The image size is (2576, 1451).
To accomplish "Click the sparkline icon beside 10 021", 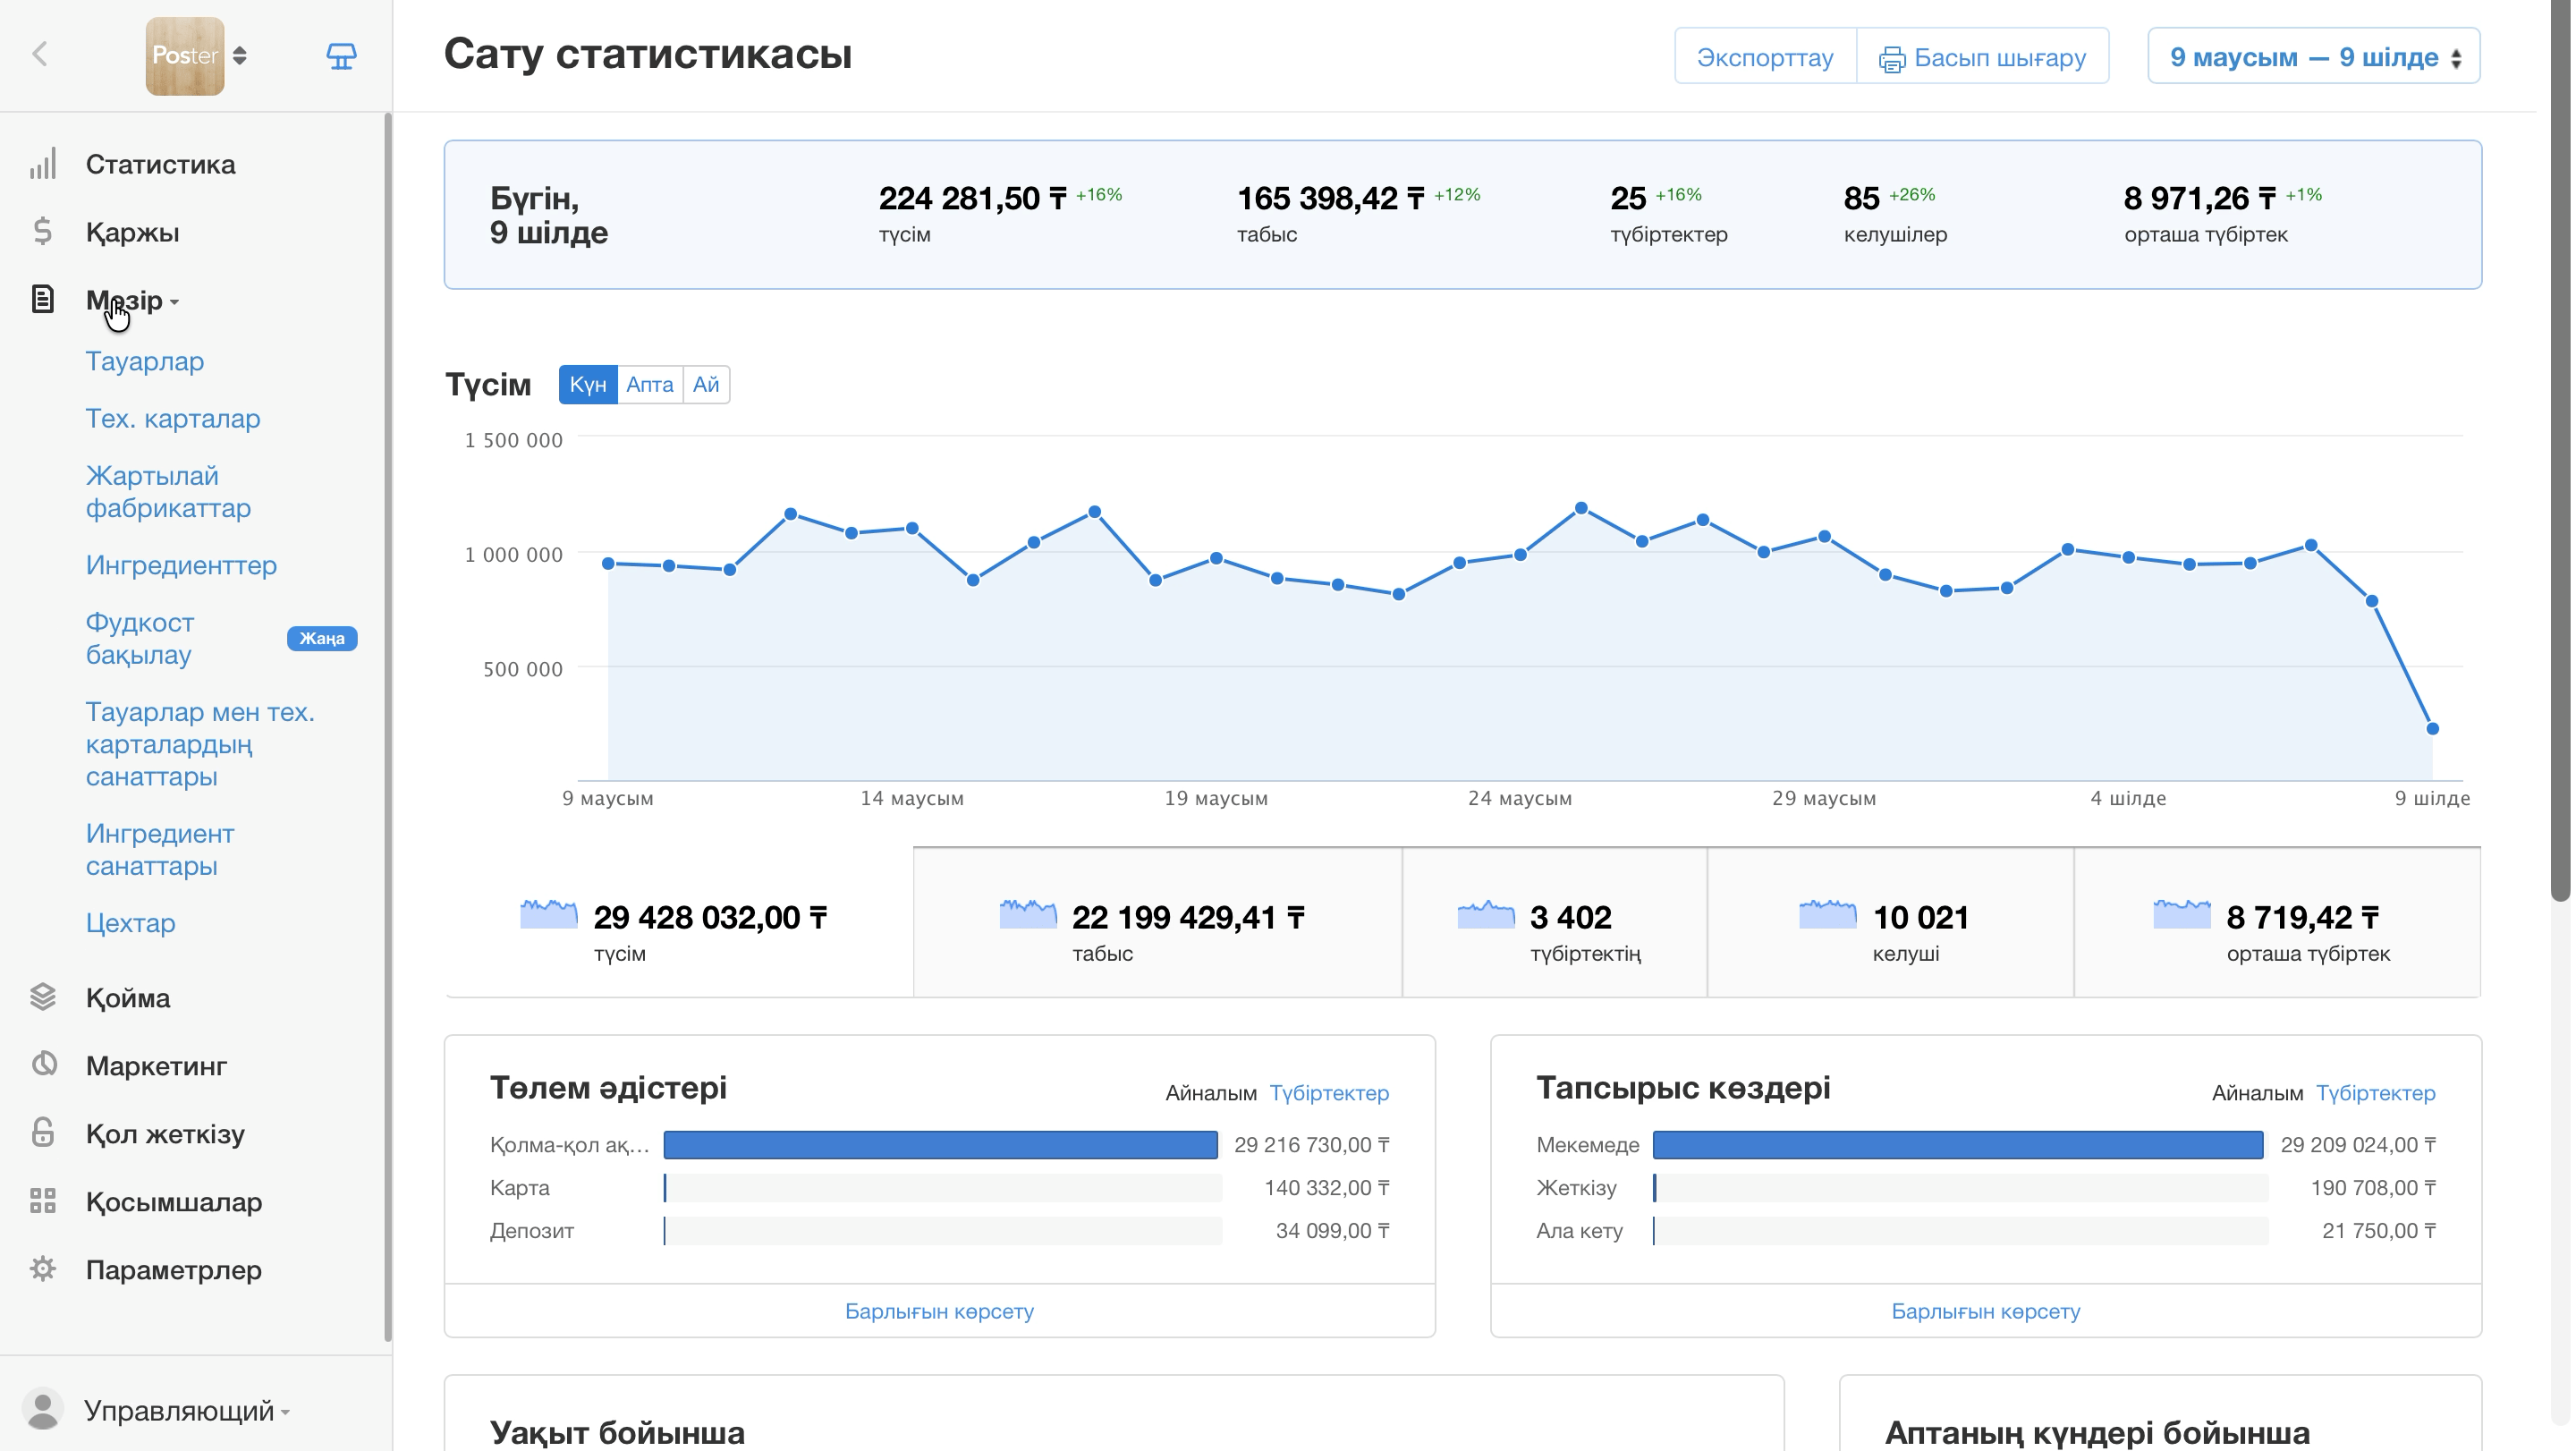I will click(x=1828, y=914).
